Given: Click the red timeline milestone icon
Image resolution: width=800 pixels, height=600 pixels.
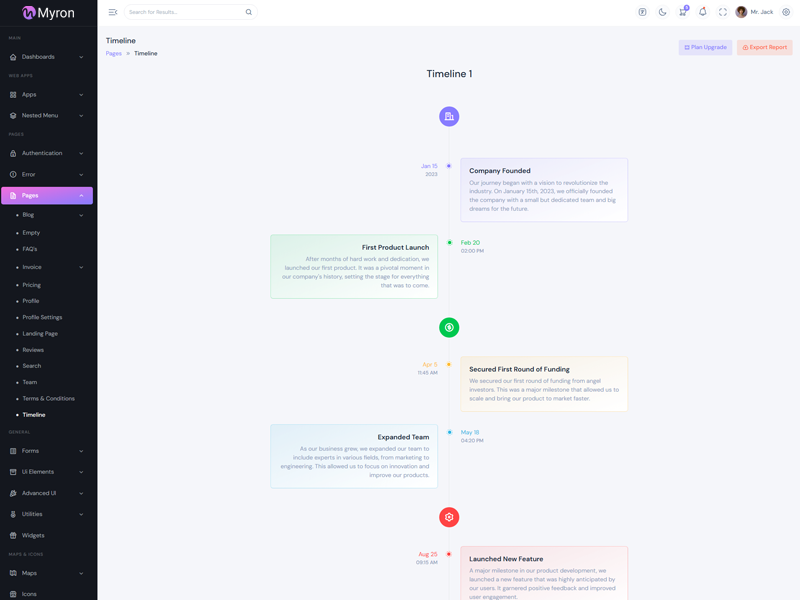Looking at the screenshot, I should click(x=449, y=517).
